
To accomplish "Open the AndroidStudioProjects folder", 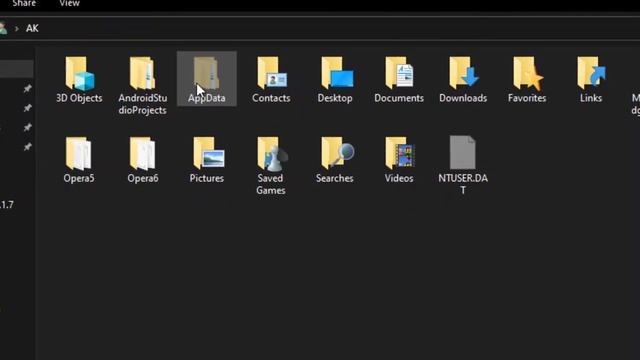I will click(142, 86).
